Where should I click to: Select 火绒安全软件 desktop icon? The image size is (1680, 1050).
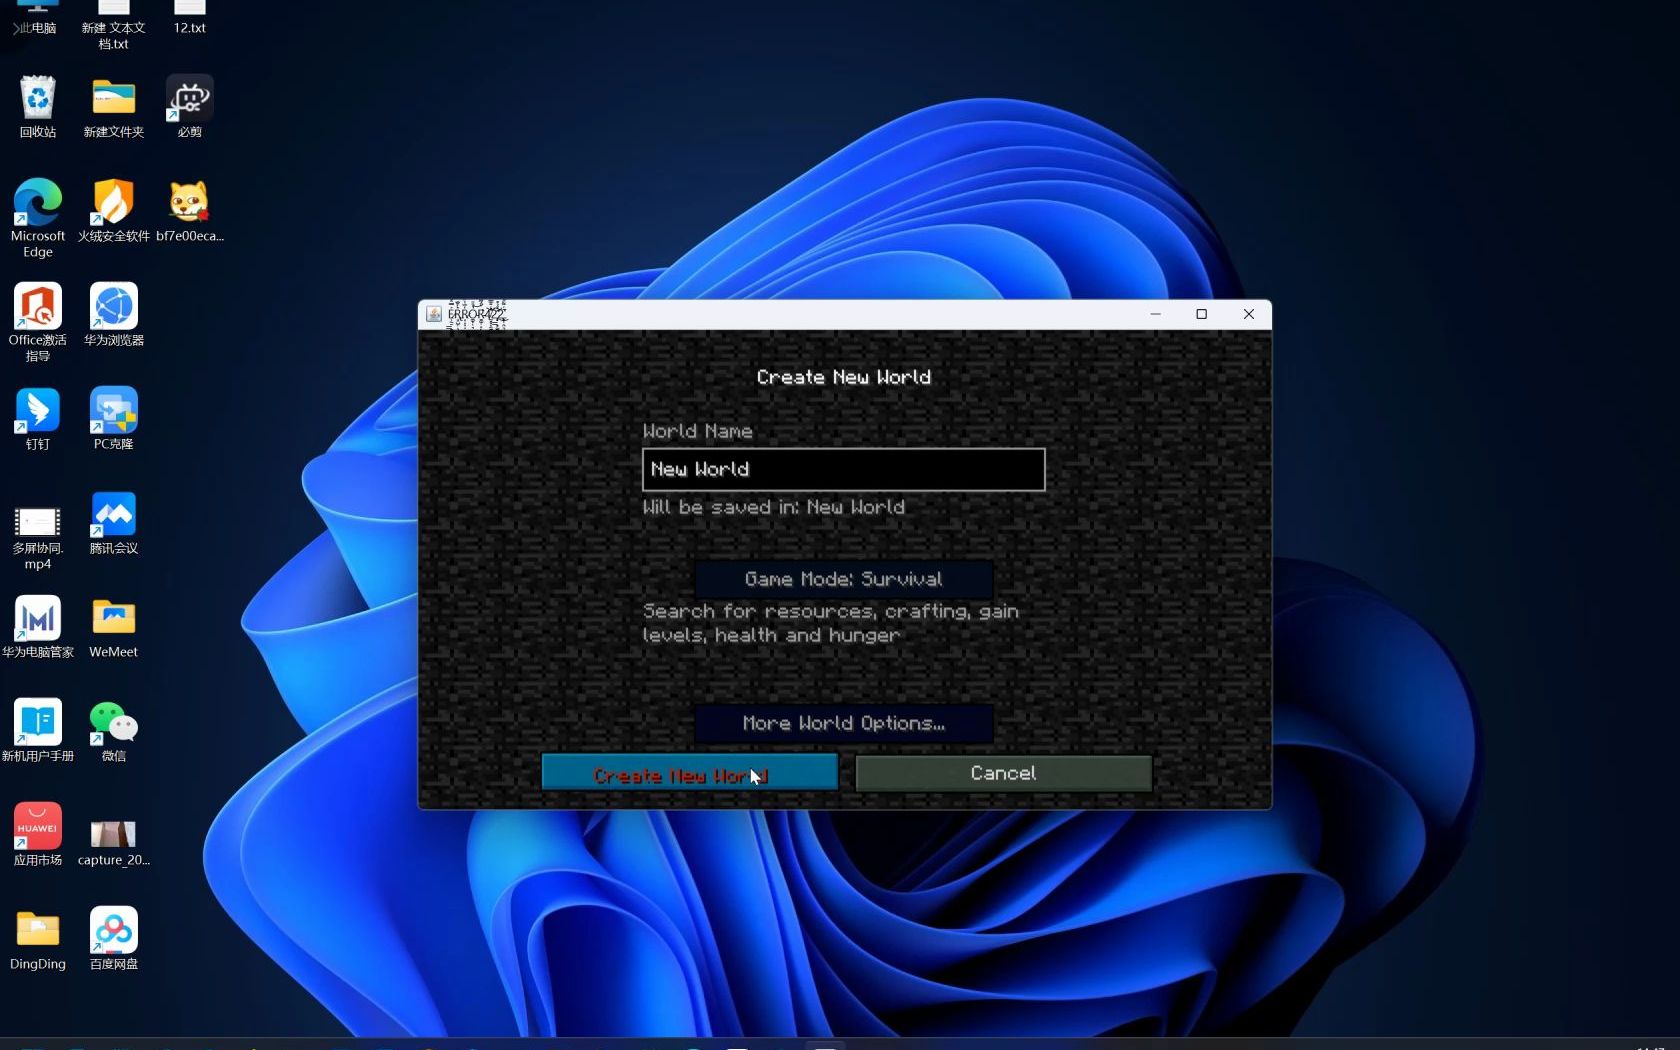pyautogui.click(x=114, y=210)
